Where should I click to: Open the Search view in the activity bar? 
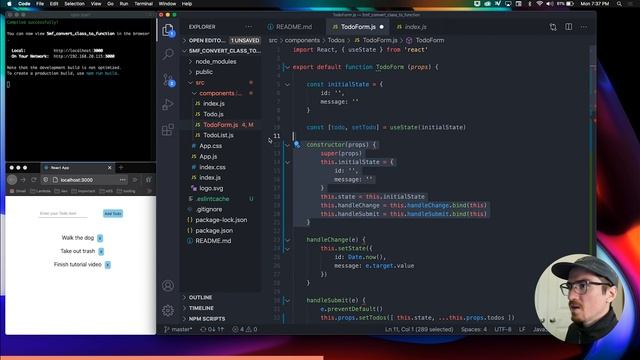point(168,54)
